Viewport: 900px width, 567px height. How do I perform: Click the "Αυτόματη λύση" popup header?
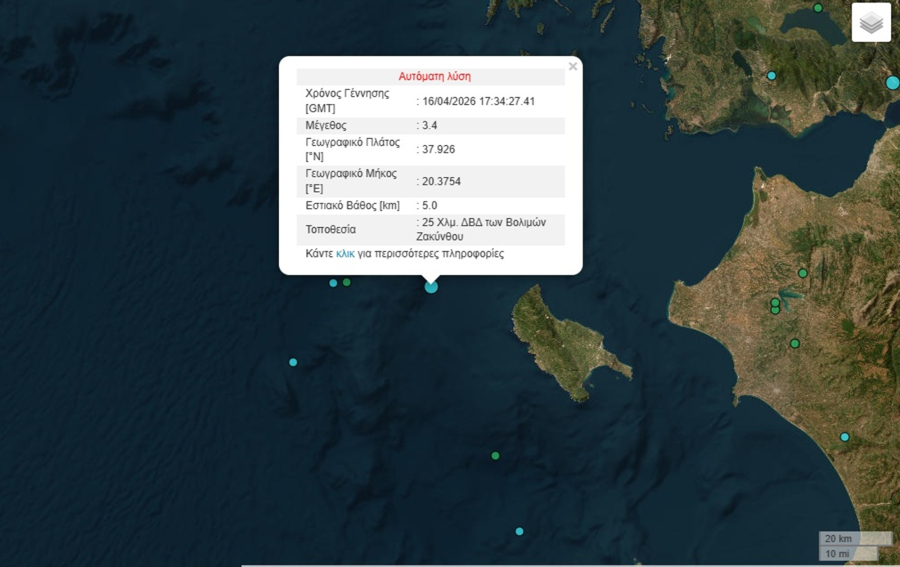[434, 76]
